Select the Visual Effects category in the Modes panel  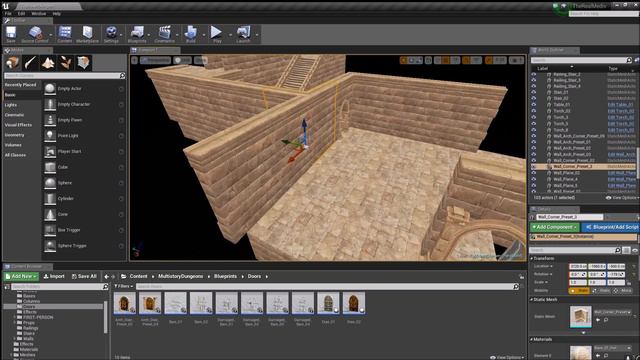tap(18, 125)
